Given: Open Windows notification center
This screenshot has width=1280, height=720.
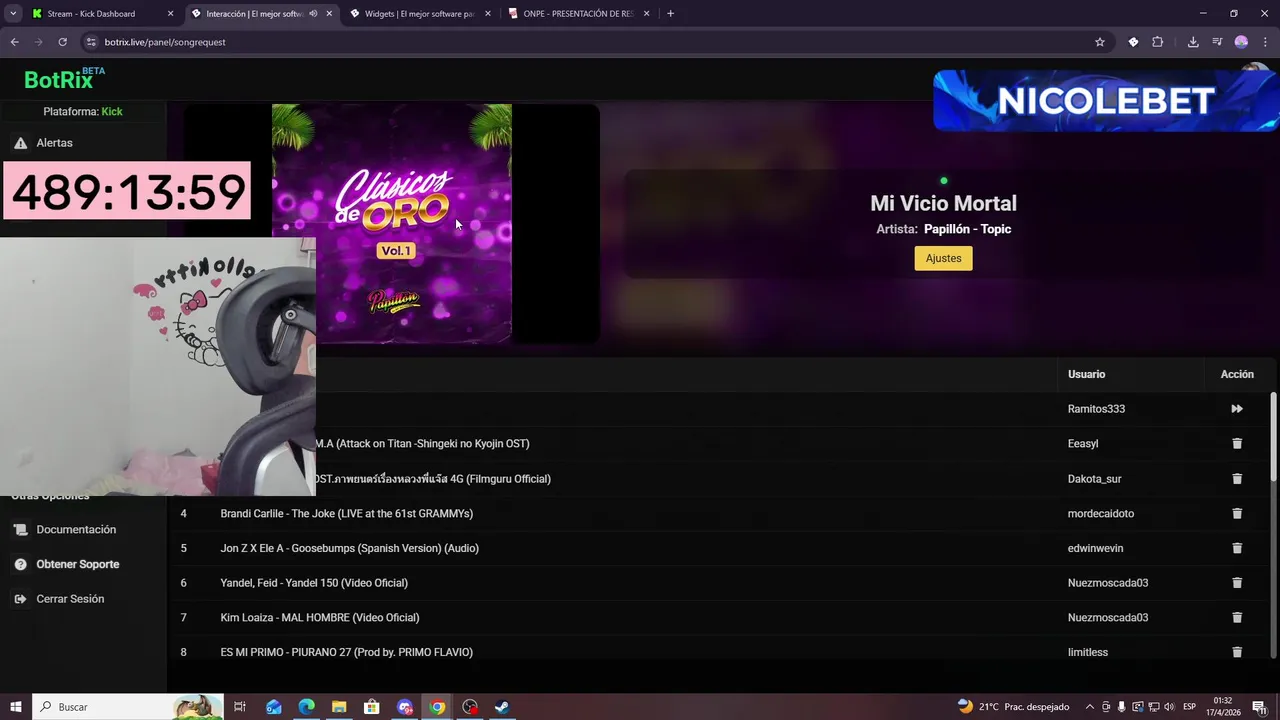Looking at the screenshot, I should coord(1259,707).
